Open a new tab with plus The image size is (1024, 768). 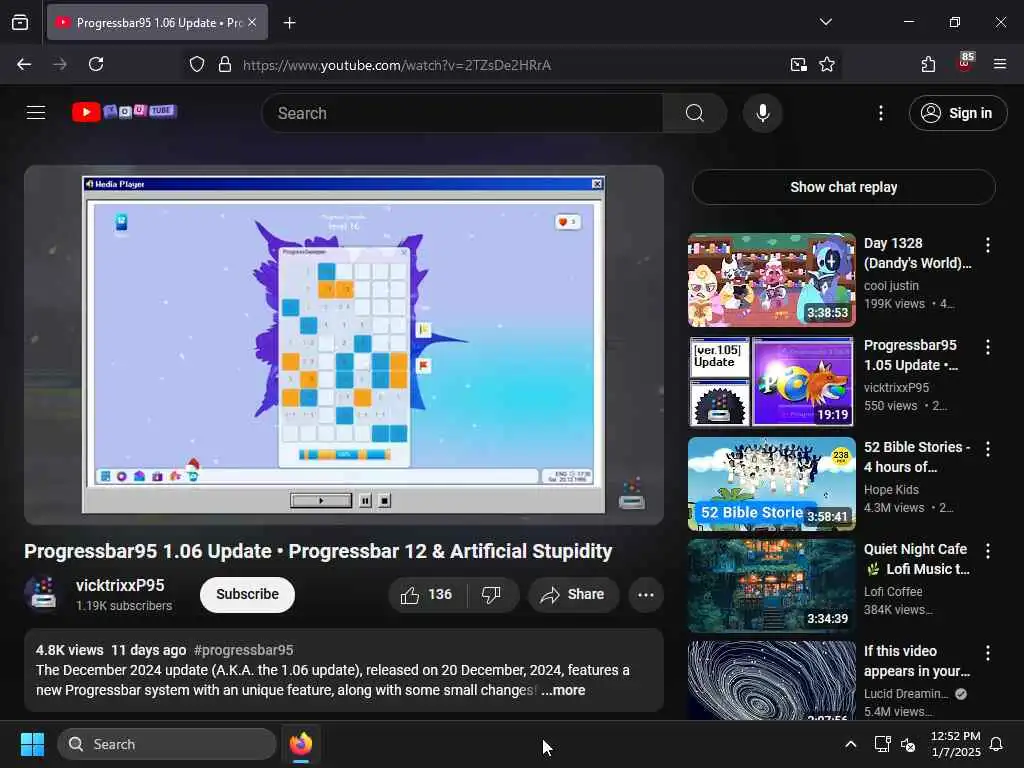289,23
